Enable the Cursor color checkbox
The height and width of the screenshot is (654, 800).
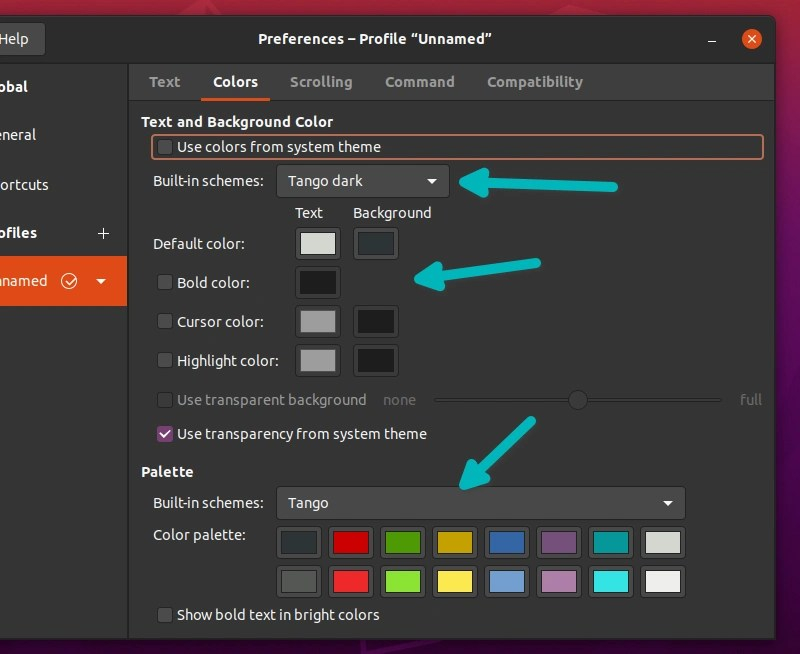(x=165, y=322)
